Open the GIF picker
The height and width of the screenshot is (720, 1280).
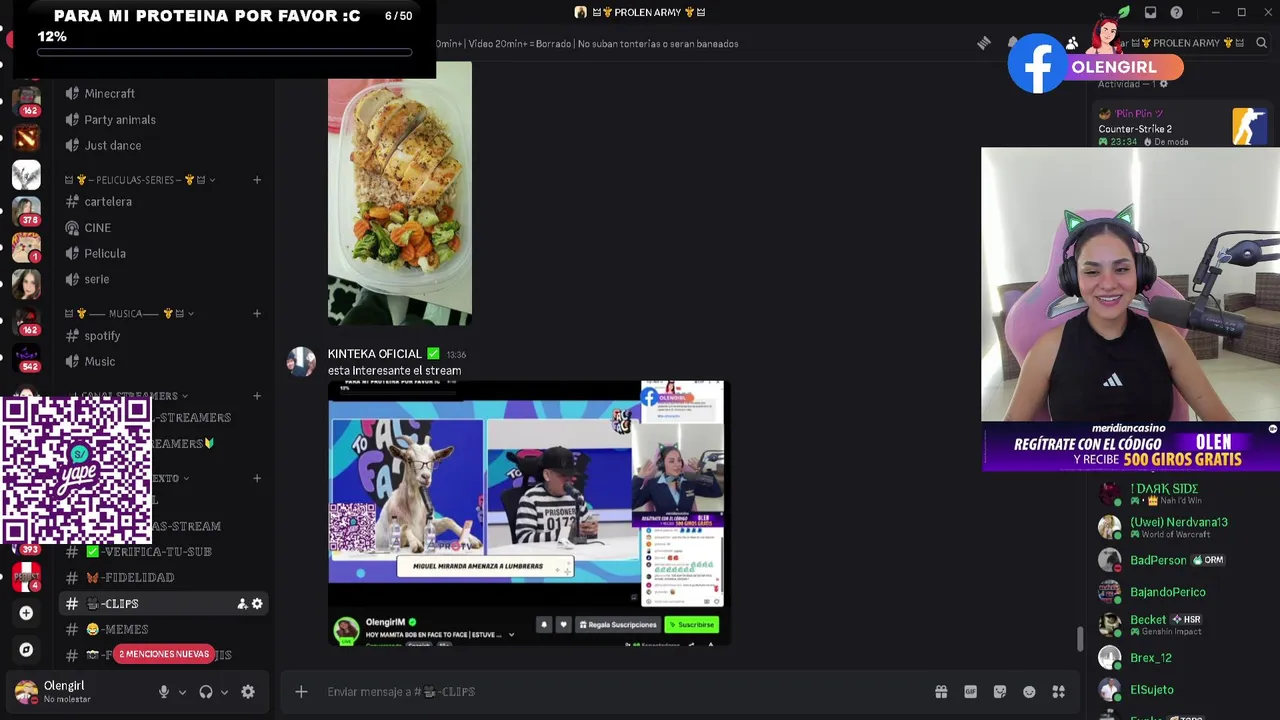[x=970, y=691]
